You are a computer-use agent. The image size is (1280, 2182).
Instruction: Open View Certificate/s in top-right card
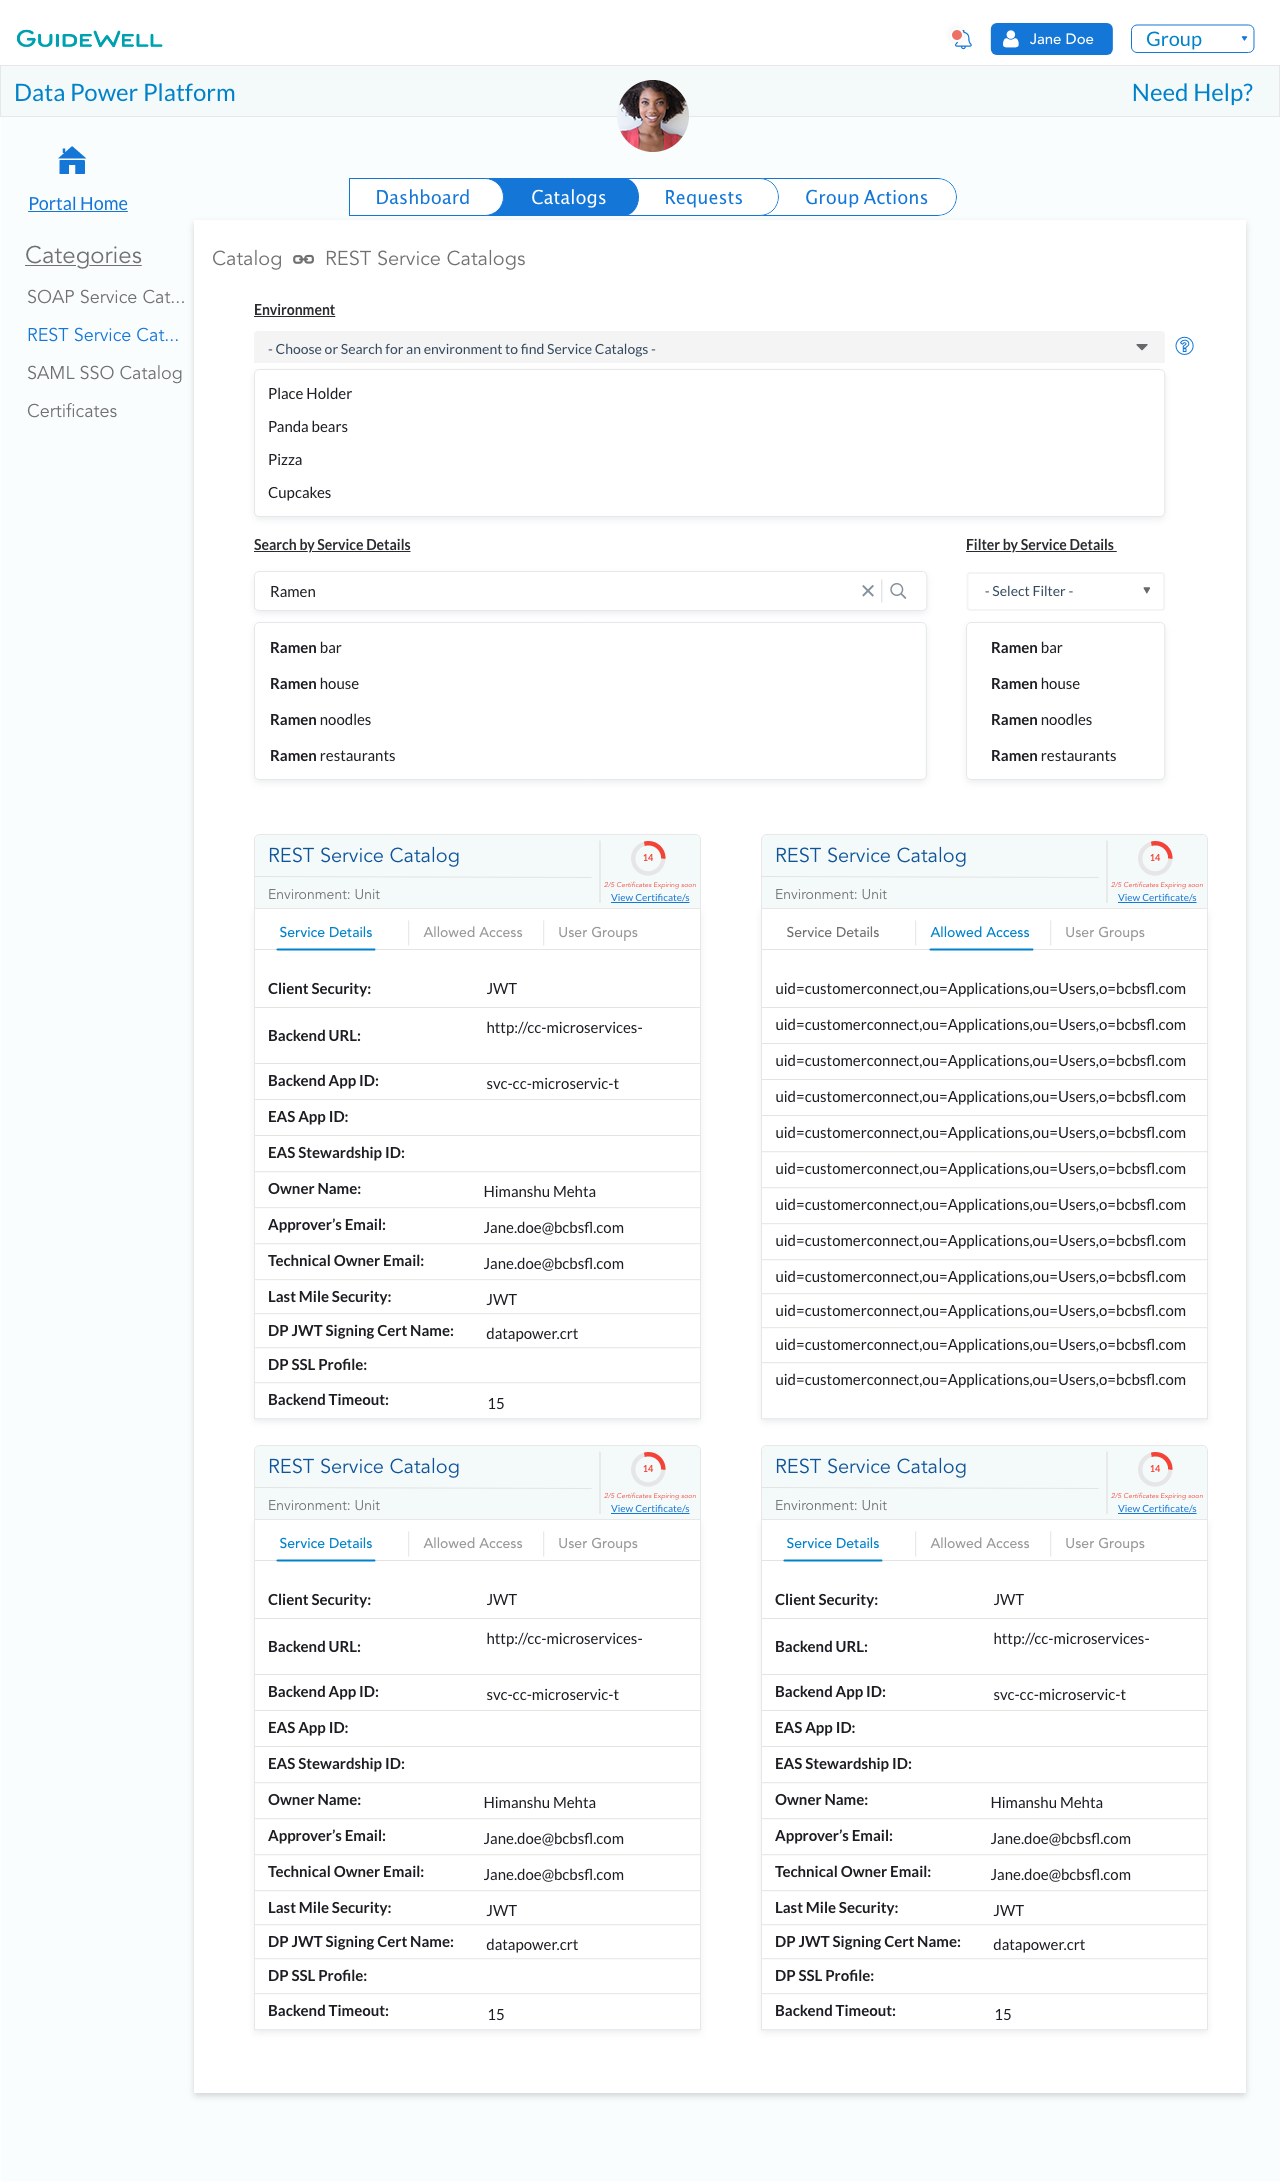(x=1157, y=898)
